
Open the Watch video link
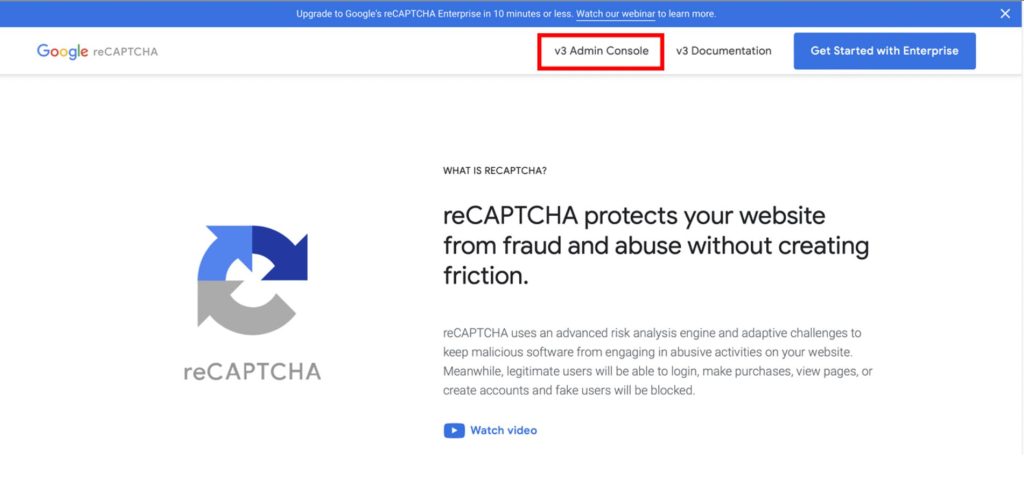tap(503, 431)
